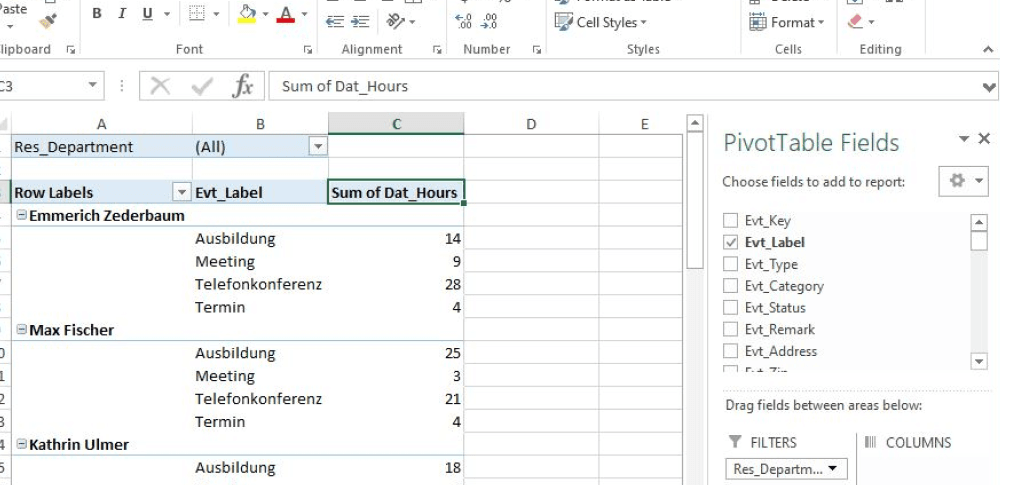Open Clipboard dialog launcher

click(71, 50)
